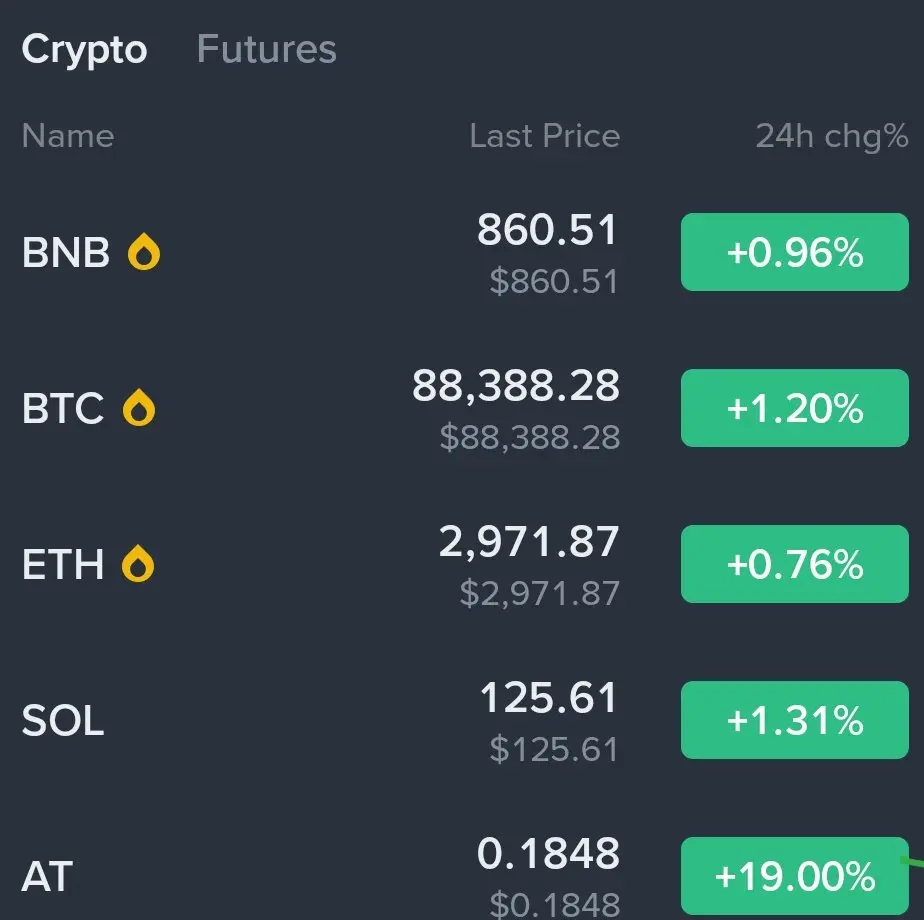Sort list by Name column header
The image size is (924, 920).
pos(68,136)
